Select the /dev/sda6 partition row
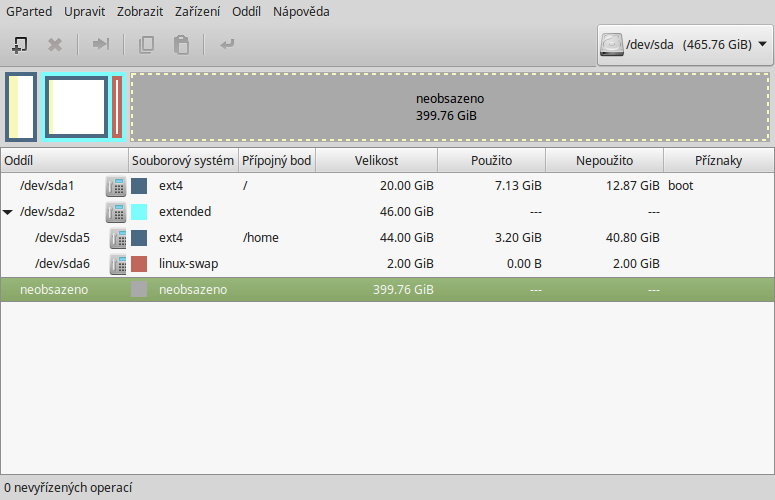The image size is (775, 500). 388,264
